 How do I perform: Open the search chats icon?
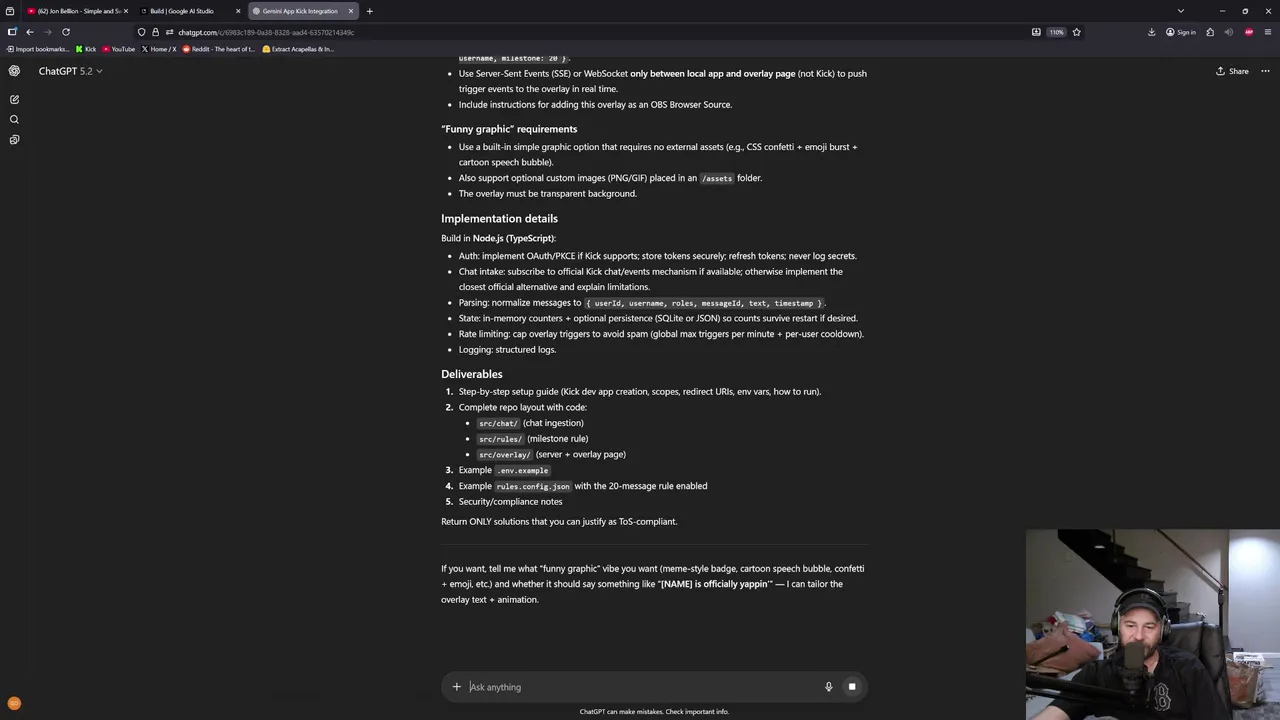(14, 119)
